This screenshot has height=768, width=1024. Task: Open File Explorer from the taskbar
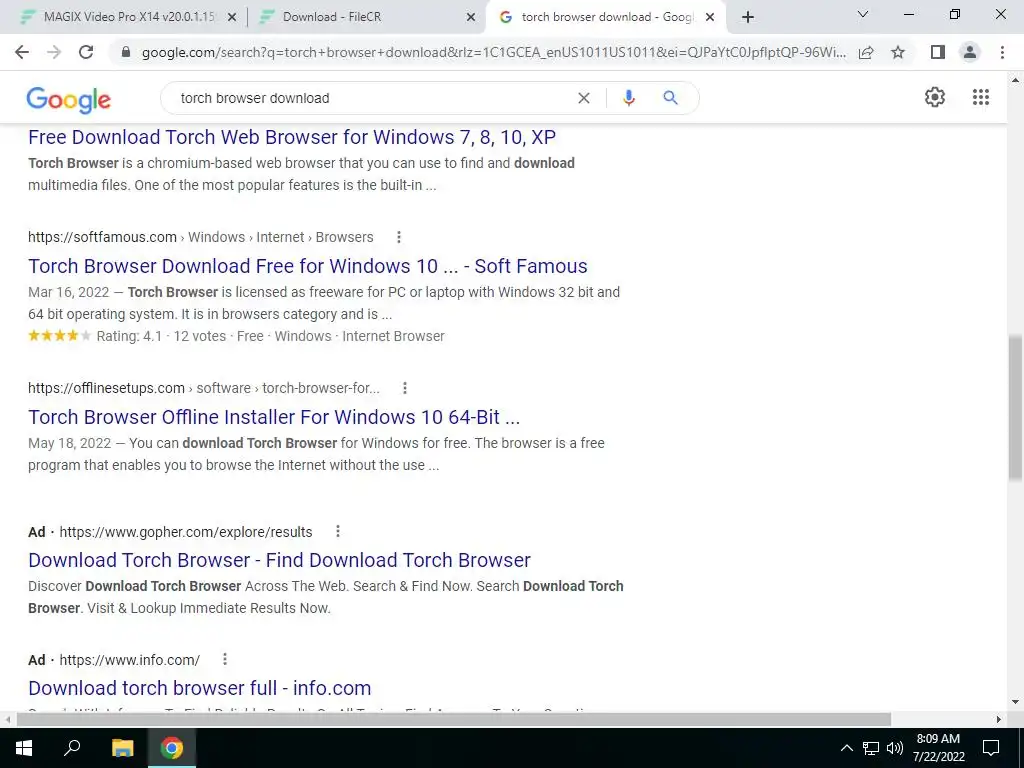tap(122, 748)
